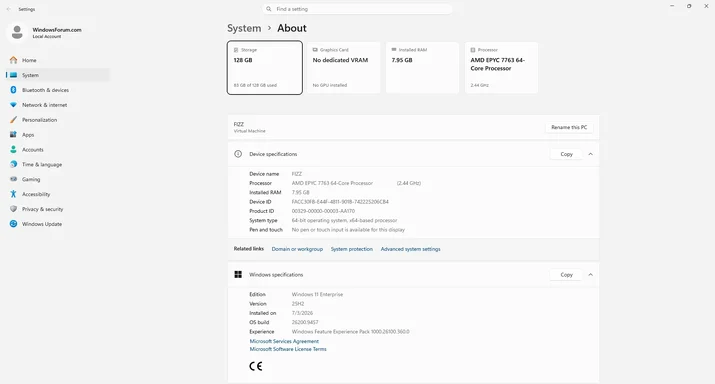715x384 pixels.
Task: Click the Network & internet wifi icon
Action: [13, 105]
